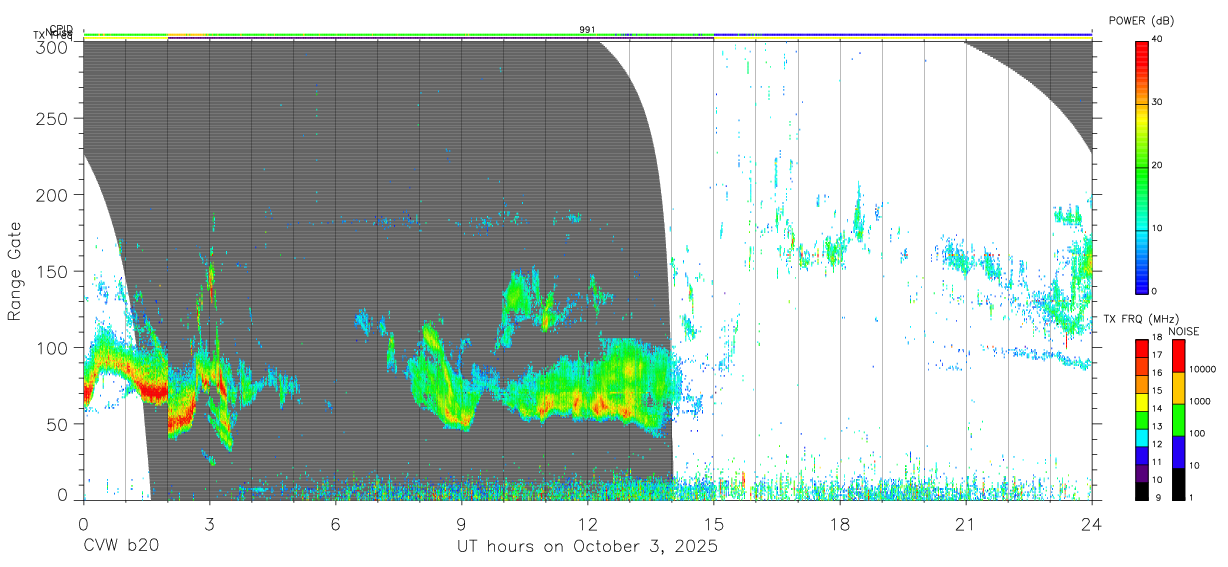
Task: Click the 100 label on NOISE legend
Action: [1198, 433]
